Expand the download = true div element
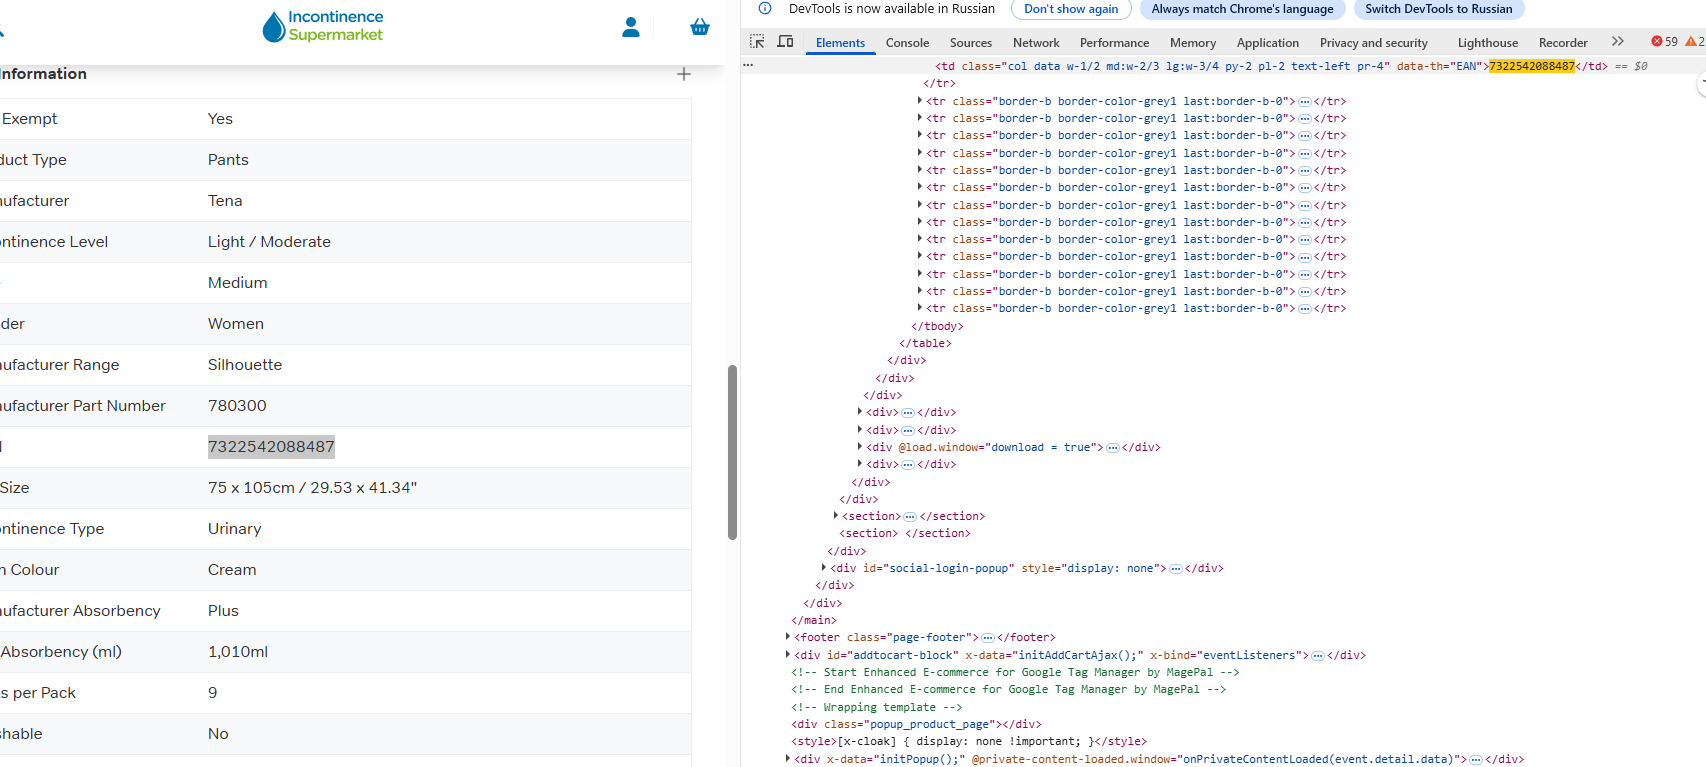This screenshot has height=767, width=1706. 860,447
